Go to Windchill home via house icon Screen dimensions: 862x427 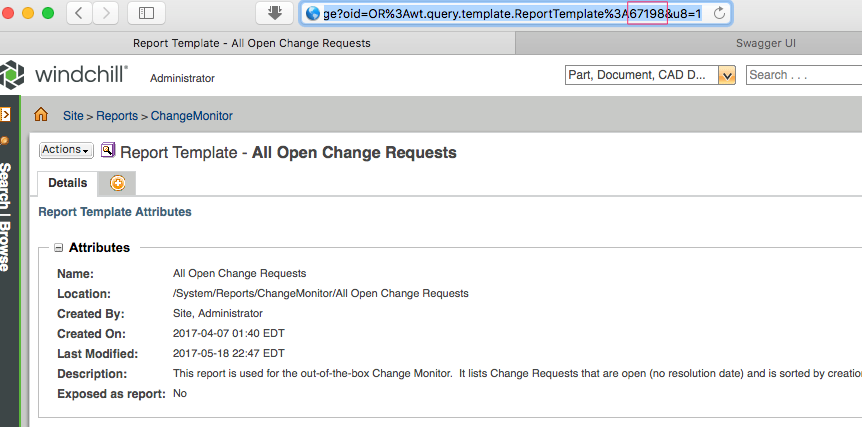[41, 115]
